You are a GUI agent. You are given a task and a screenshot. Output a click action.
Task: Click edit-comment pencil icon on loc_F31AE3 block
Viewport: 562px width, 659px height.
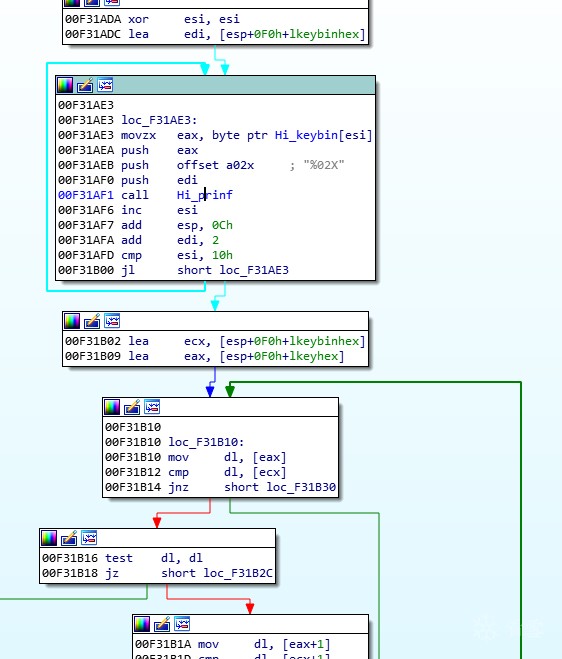(x=85, y=85)
